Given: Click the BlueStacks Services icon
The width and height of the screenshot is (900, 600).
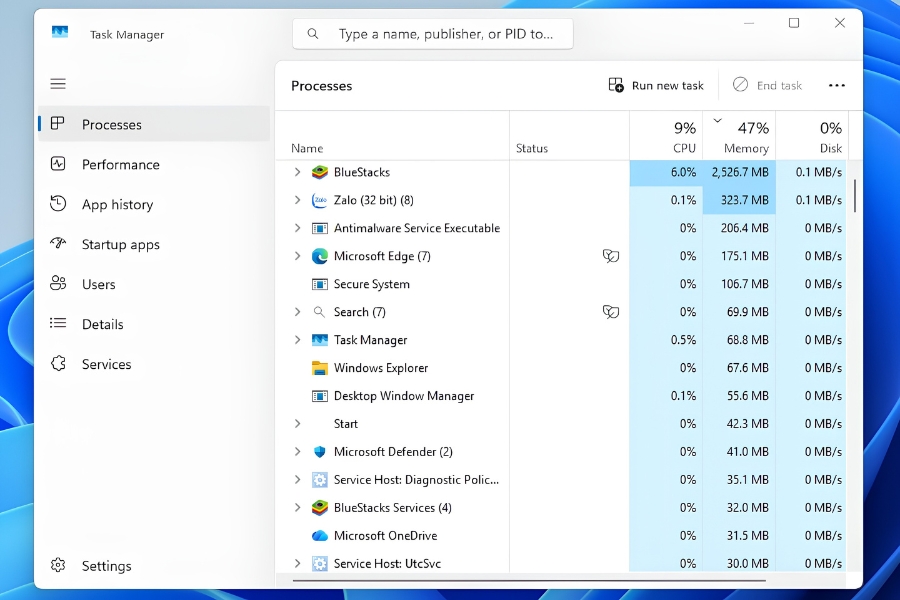Looking at the screenshot, I should pyautogui.click(x=320, y=508).
